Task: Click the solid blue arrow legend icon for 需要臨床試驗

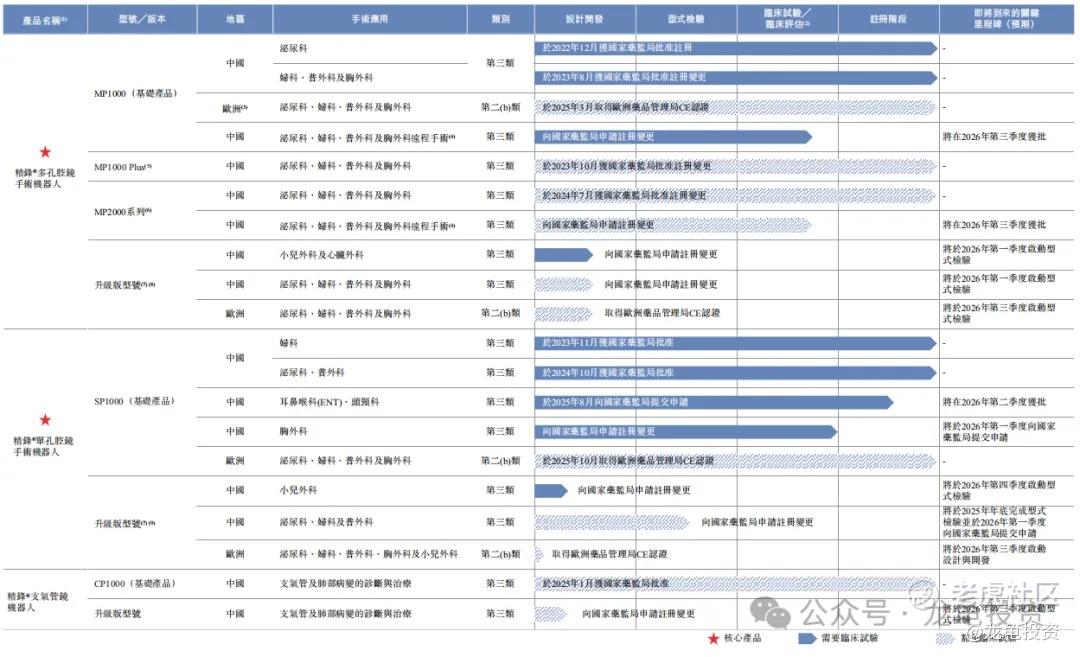Action: click(x=807, y=638)
